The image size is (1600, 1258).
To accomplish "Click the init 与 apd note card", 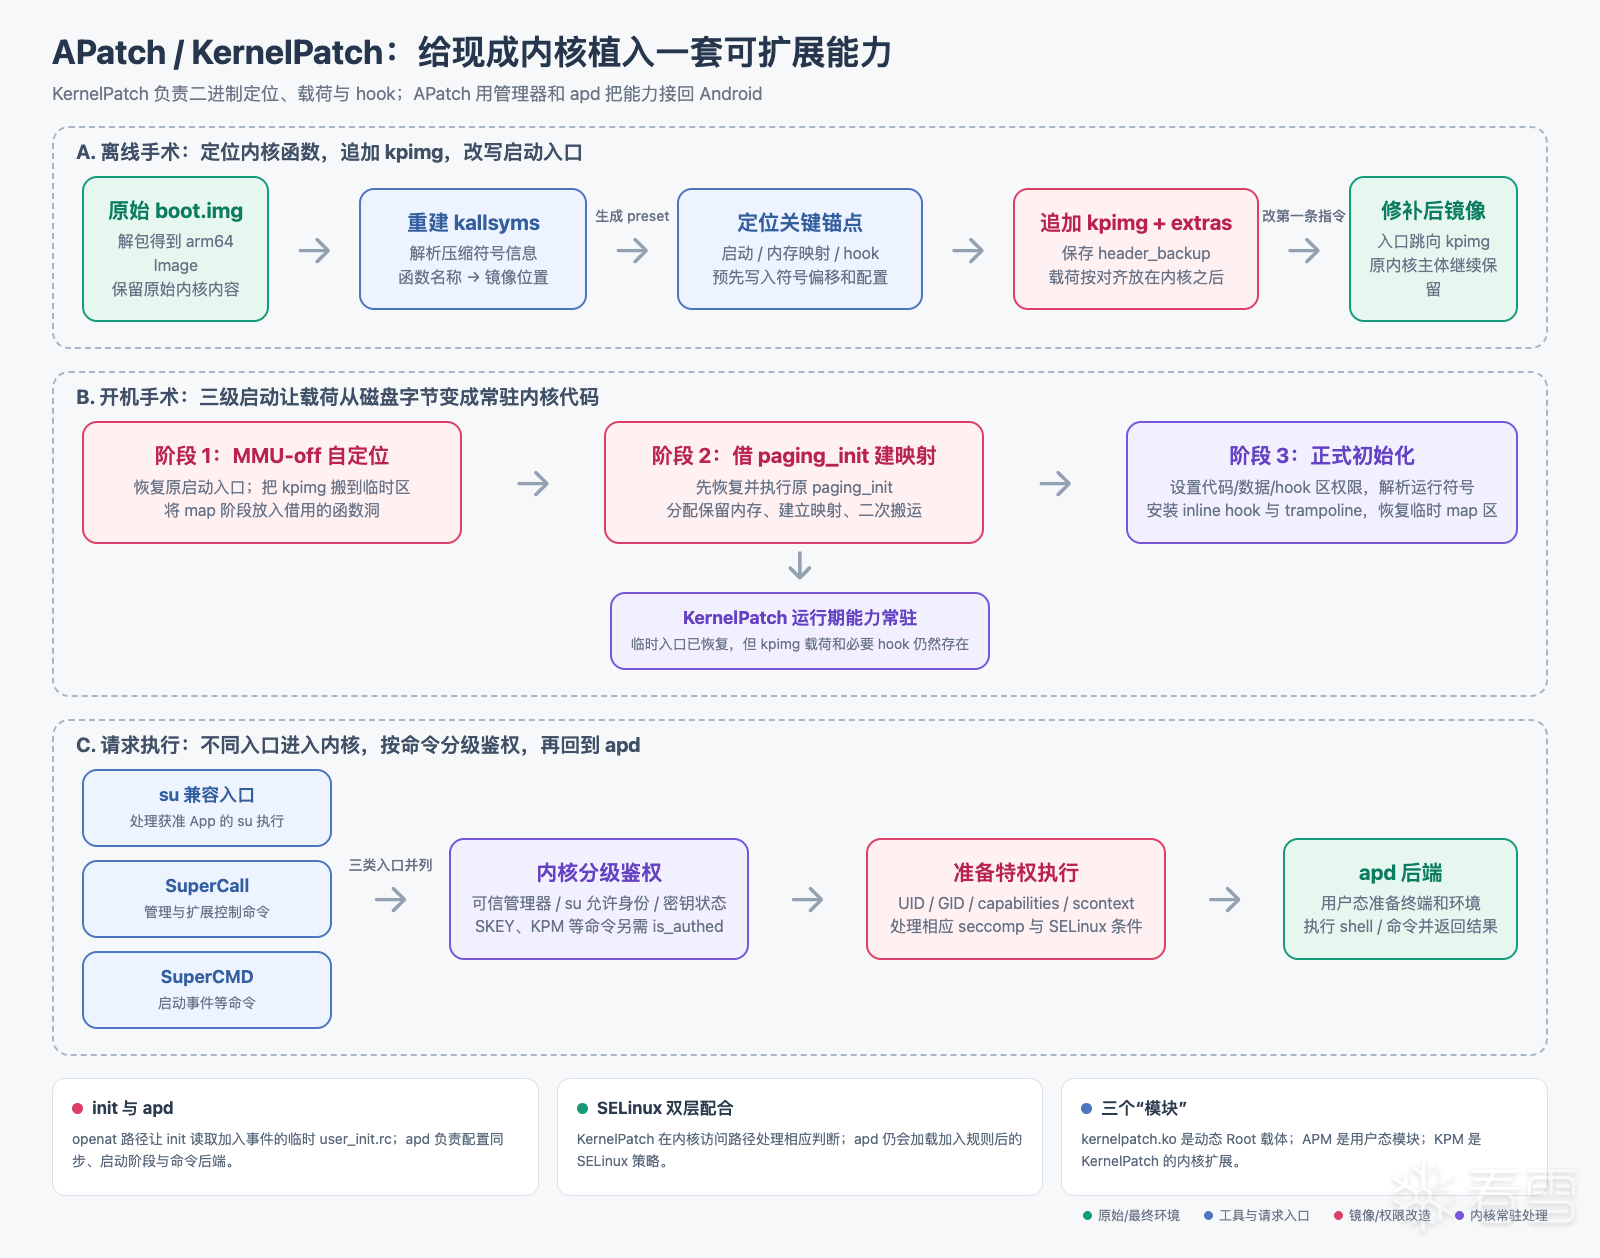I will point(295,1137).
